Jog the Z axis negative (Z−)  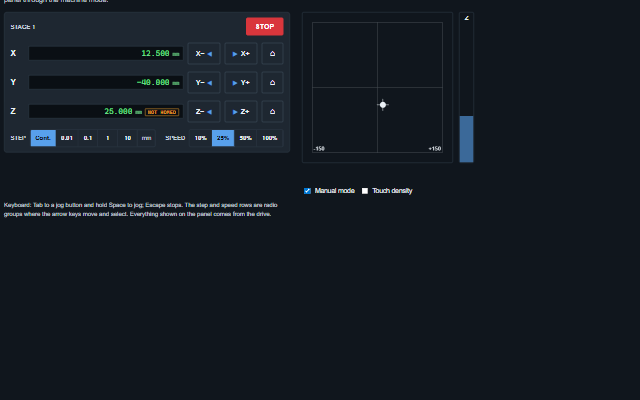[204, 111]
